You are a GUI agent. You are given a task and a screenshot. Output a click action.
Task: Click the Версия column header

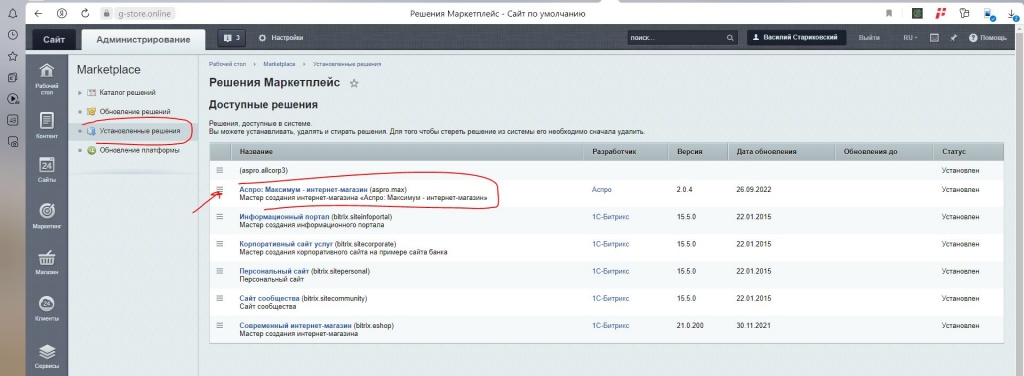tap(698, 151)
